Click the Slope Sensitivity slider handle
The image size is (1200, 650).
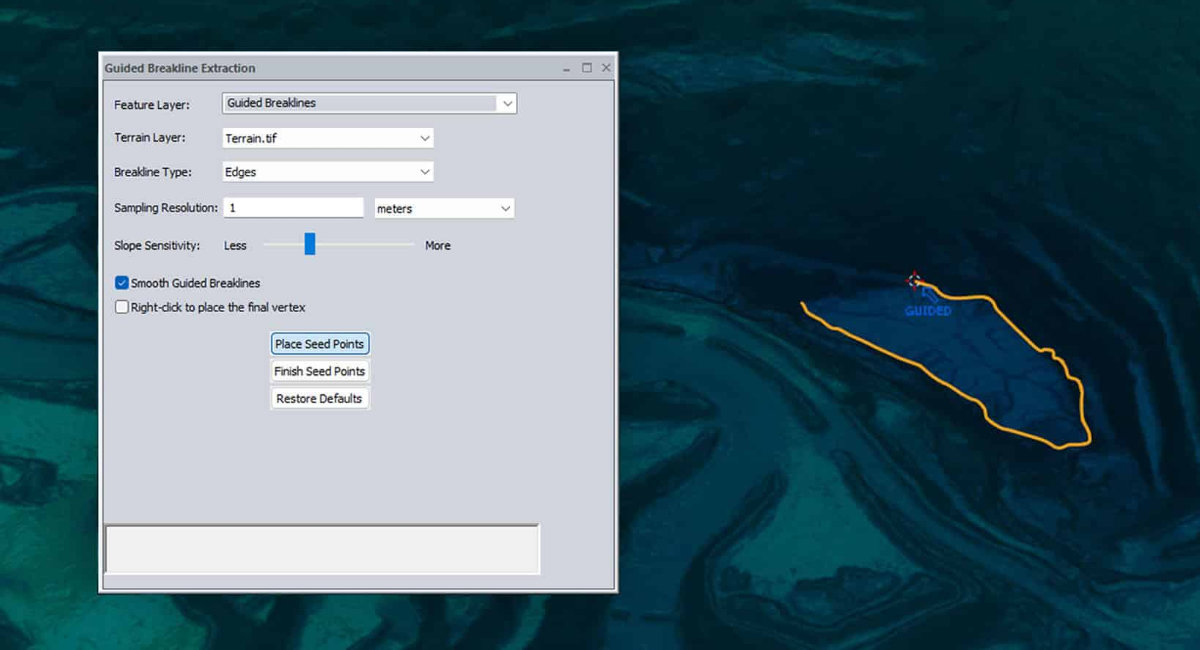point(310,244)
